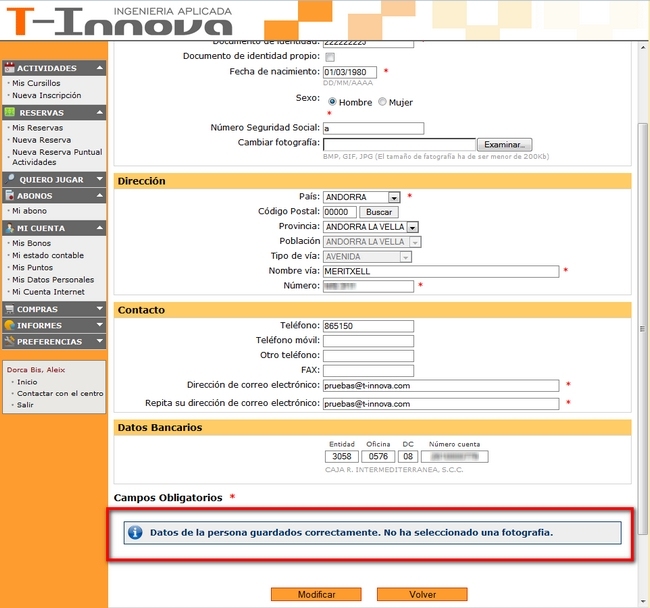Click the Dorca Bis, Aleix user name

point(36,370)
